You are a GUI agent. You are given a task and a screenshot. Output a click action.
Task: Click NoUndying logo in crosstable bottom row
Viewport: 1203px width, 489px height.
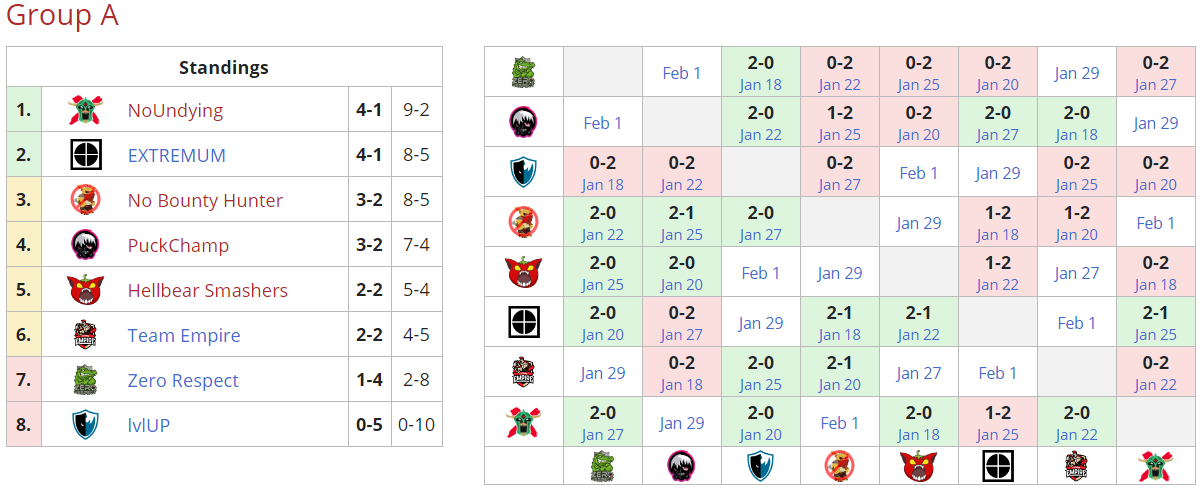(x=1155, y=466)
